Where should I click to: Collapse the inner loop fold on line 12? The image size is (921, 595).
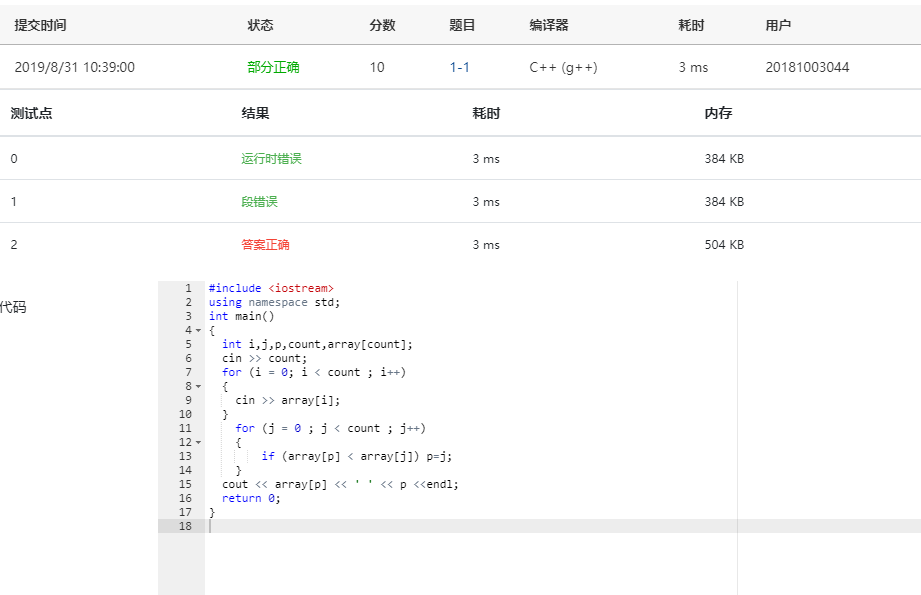pyautogui.click(x=197, y=441)
